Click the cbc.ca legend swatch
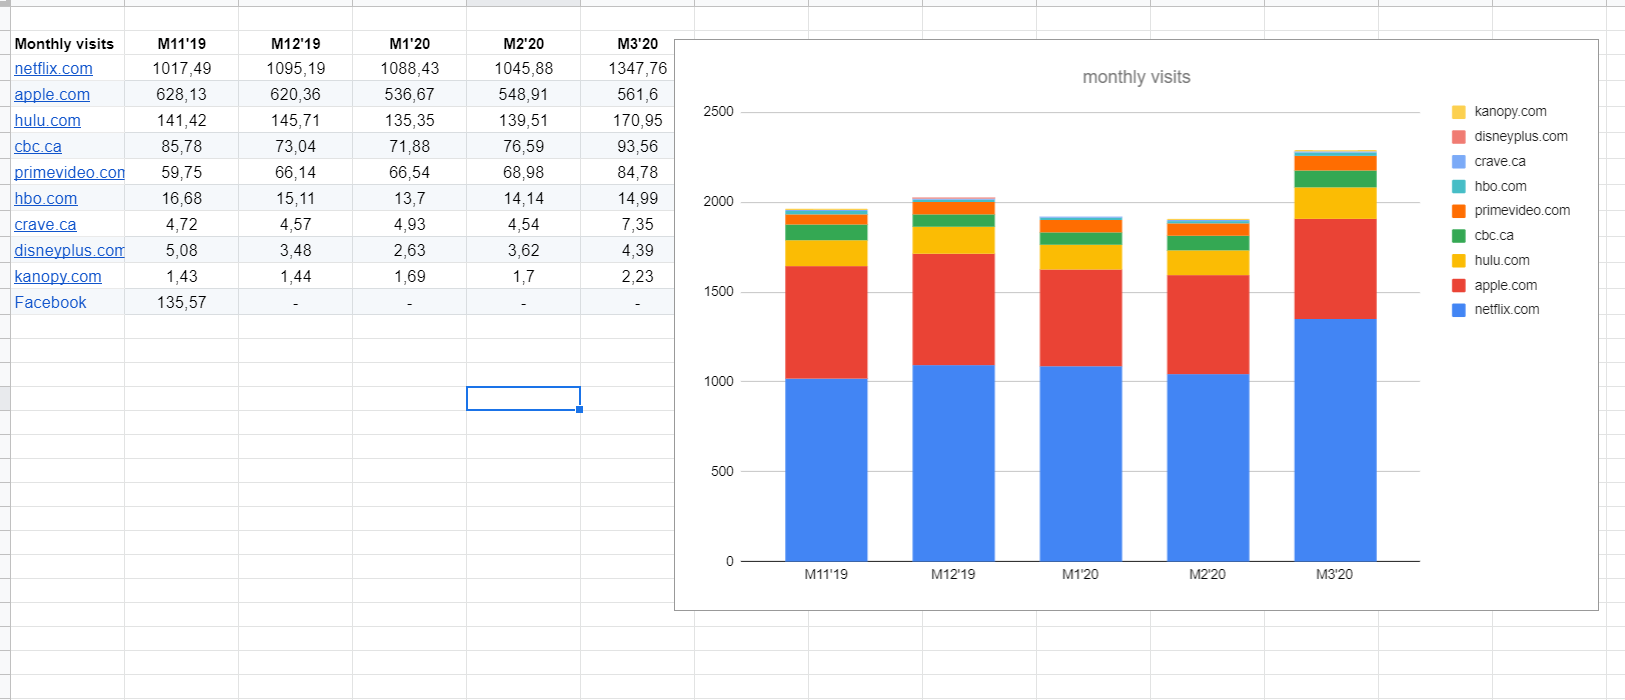 (x=1459, y=236)
